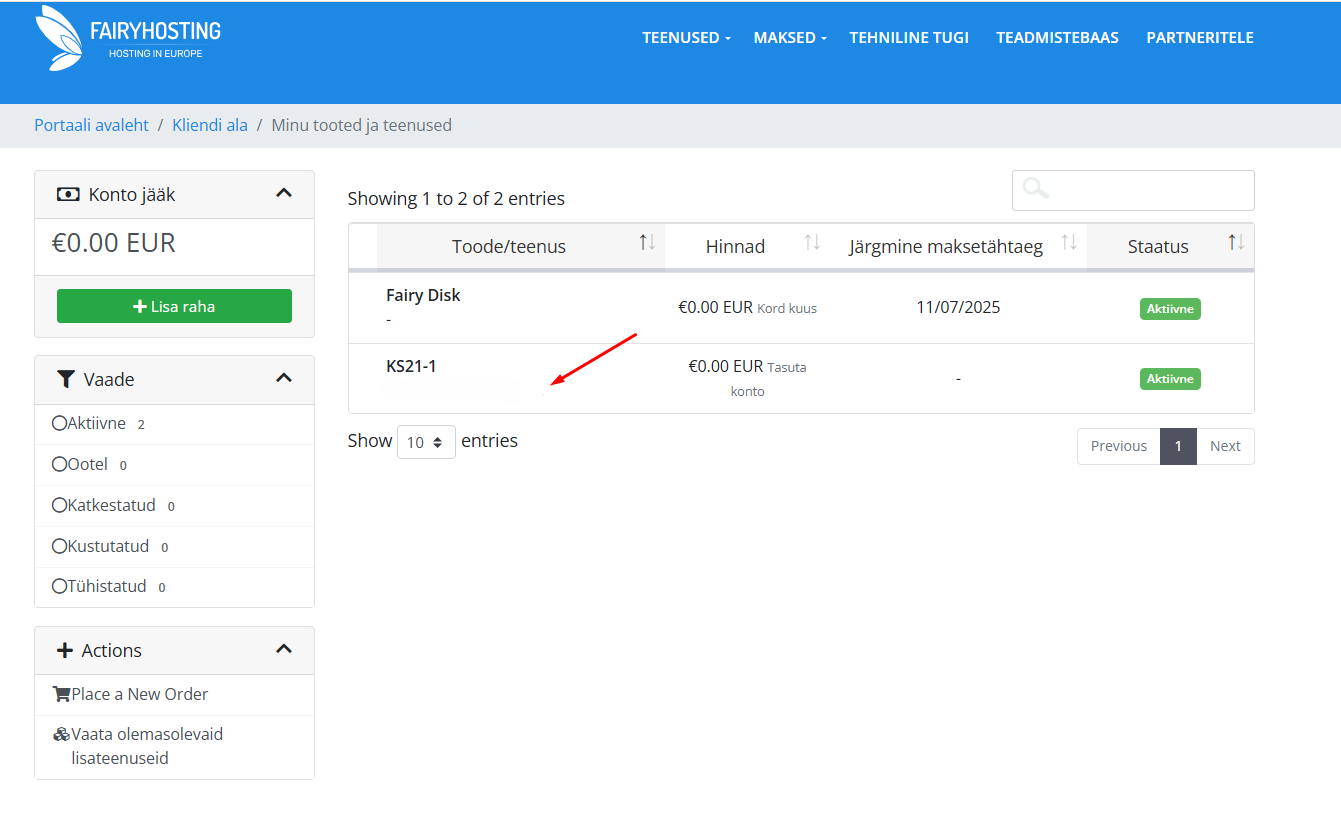Click Place a New Order link
The width and height of the screenshot is (1341, 819).
(x=140, y=694)
